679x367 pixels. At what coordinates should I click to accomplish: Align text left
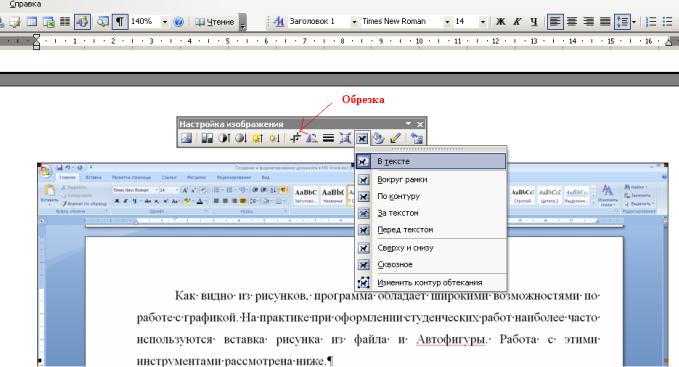[x=555, y=22]
